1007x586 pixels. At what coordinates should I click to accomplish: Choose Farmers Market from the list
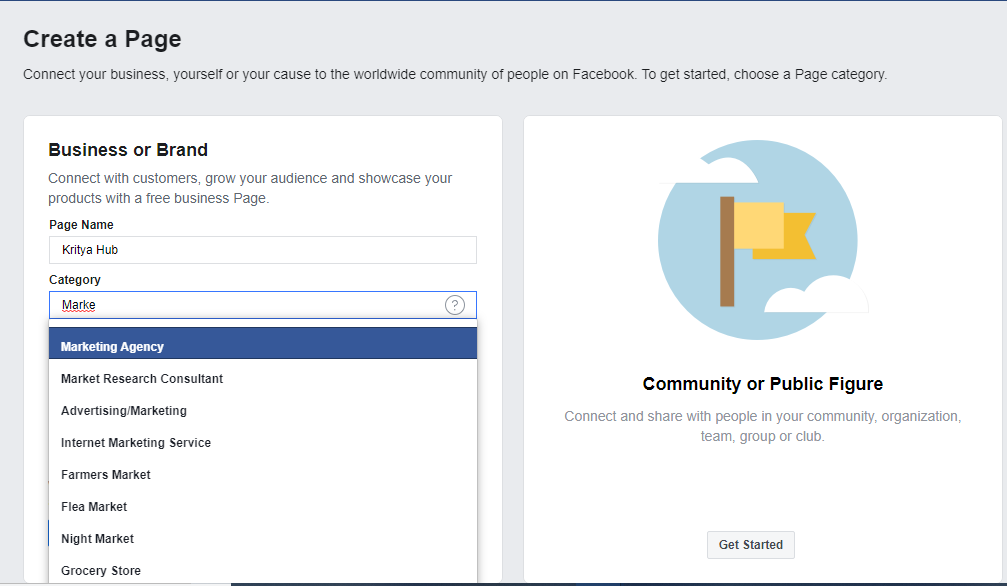click(263, 475)
